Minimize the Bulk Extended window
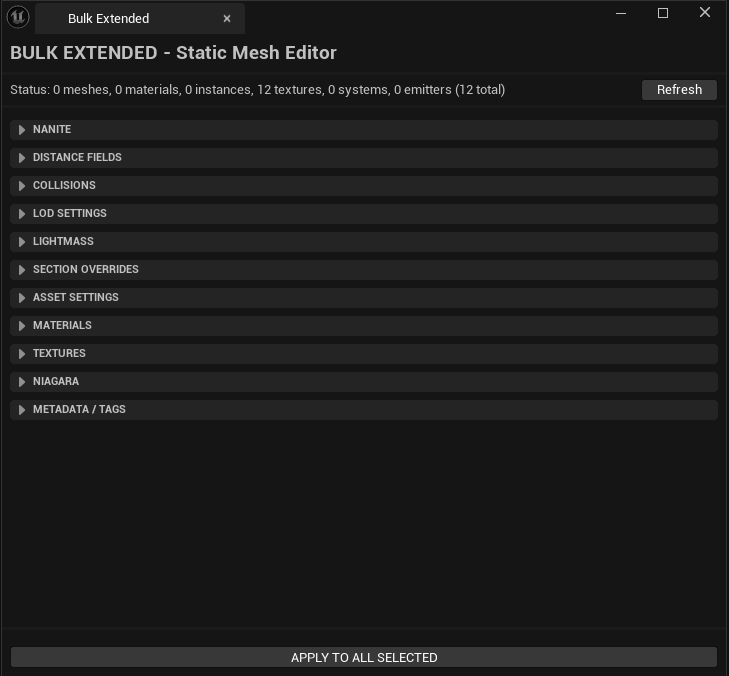 tap(621, 13)
